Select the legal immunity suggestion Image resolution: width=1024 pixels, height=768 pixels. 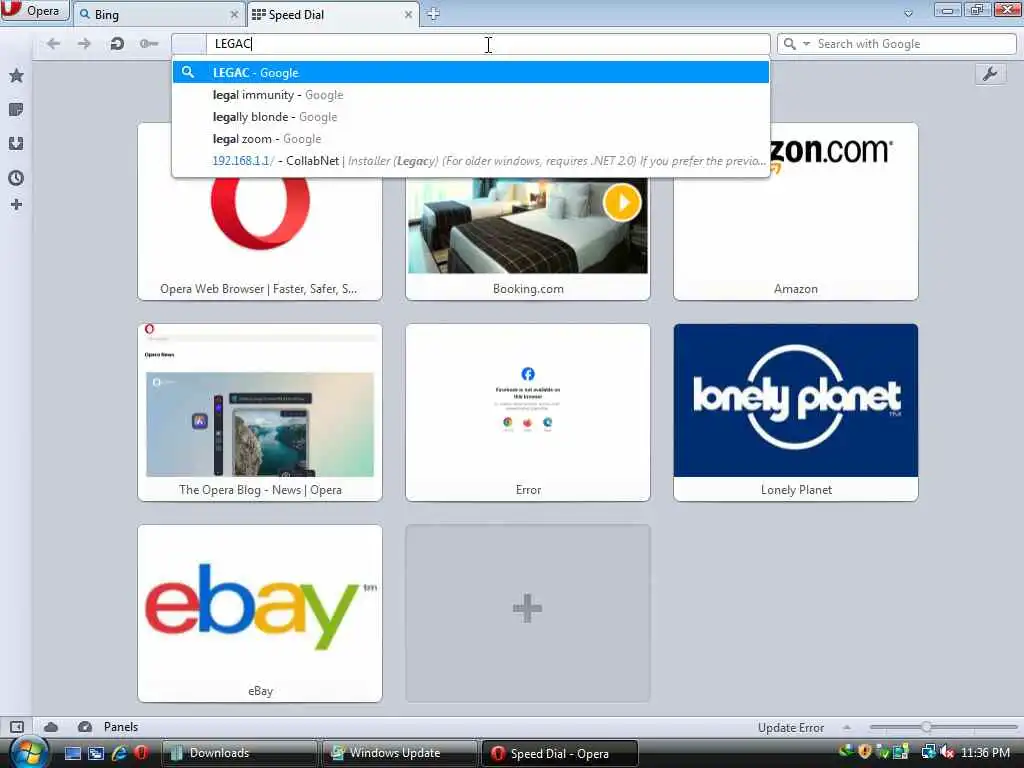click(x=470, y=95)
